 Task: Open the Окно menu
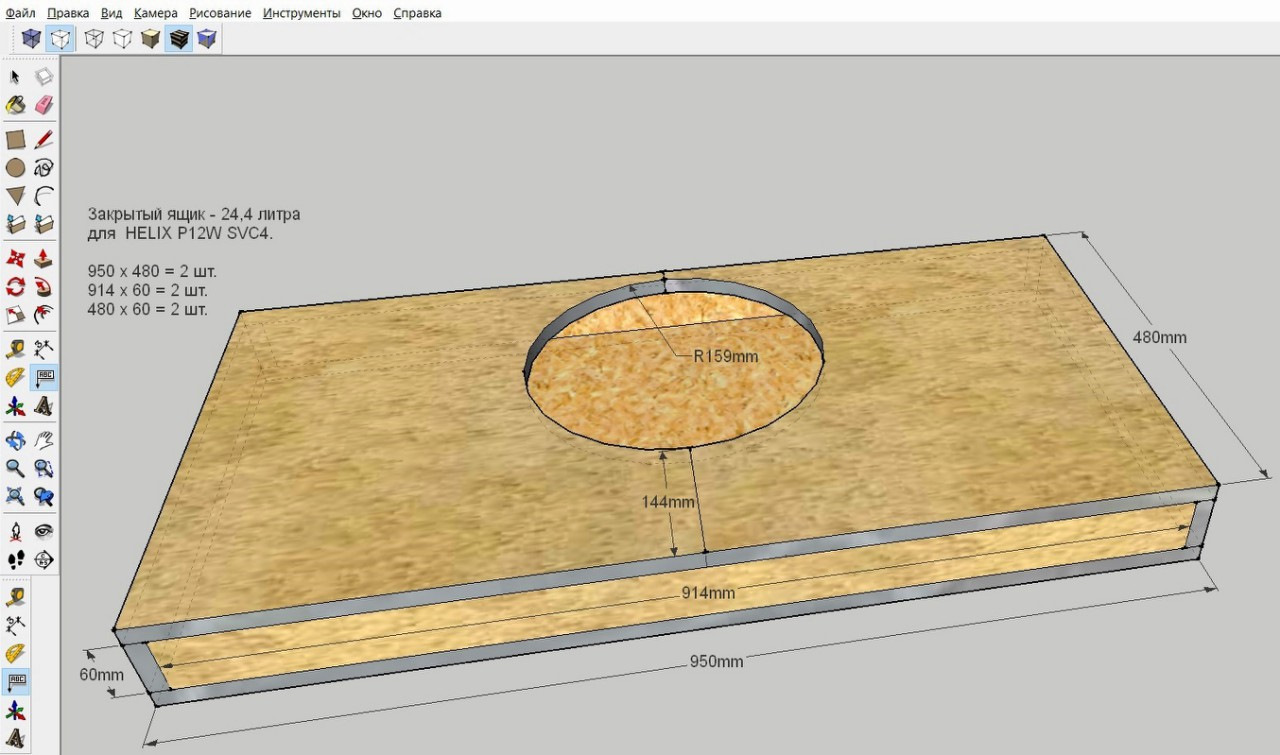[367, 13]
